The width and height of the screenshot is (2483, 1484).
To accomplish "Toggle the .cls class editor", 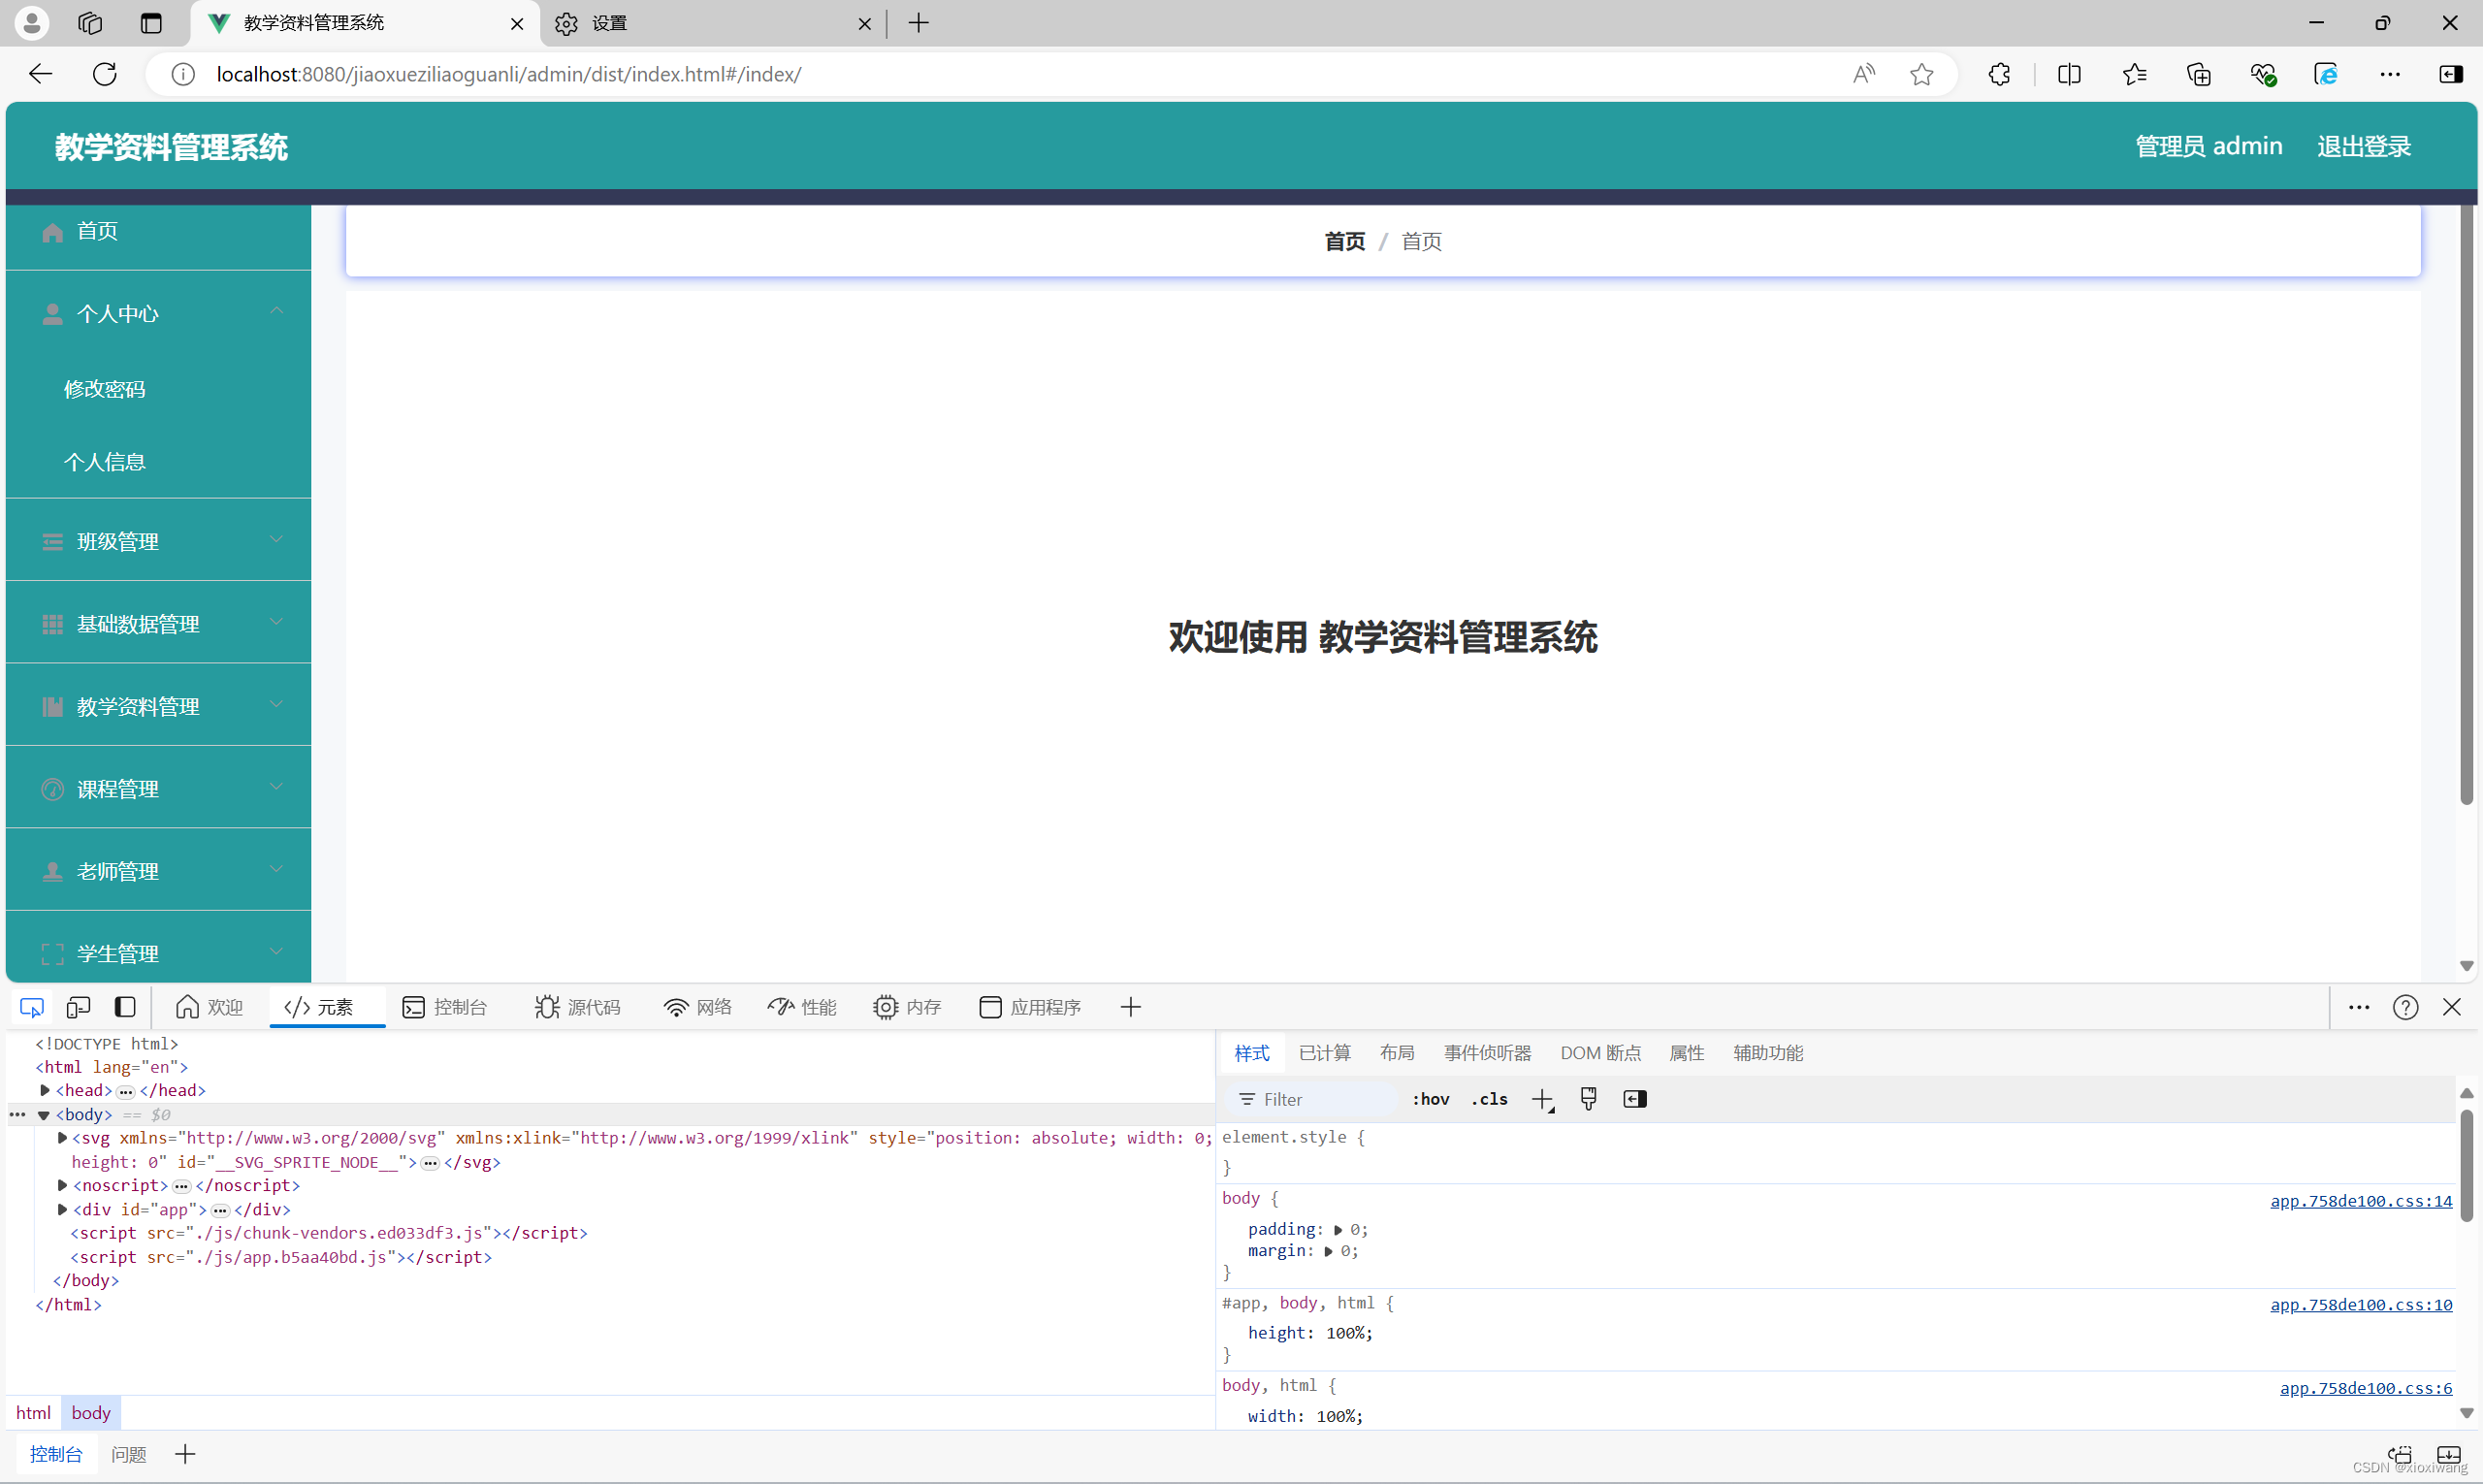I will coord(1488,1098).
